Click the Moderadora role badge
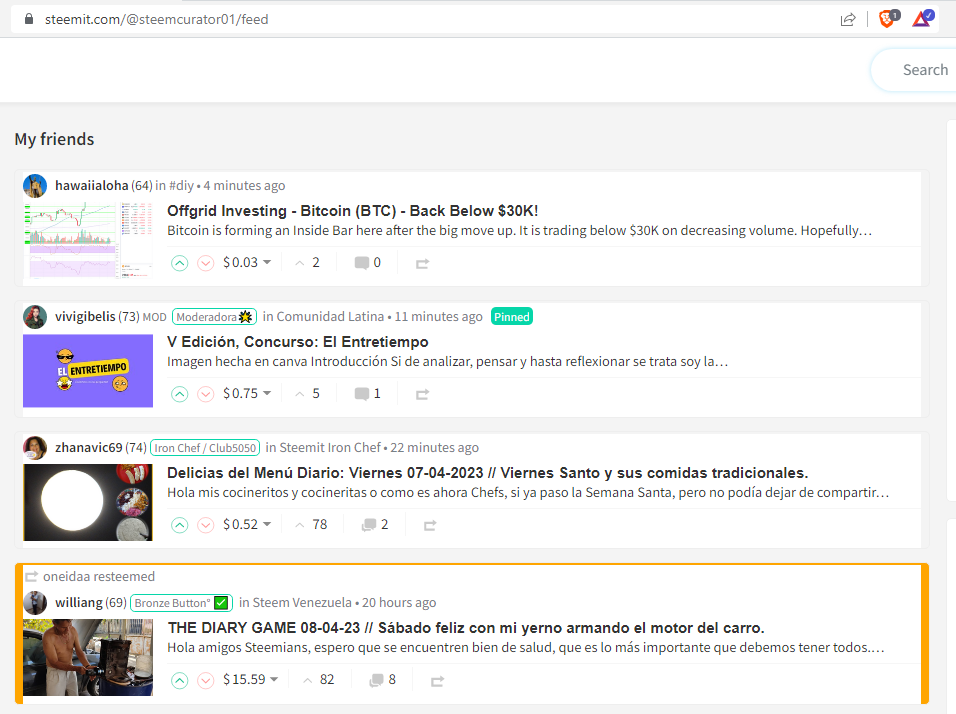This screenshot has width=956, height=714. (214, 316)
